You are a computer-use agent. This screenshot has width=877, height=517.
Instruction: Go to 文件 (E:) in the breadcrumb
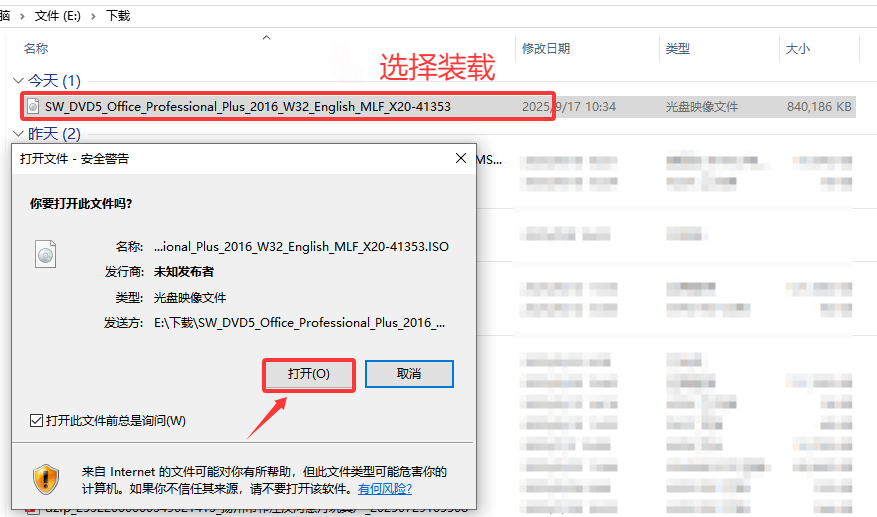click(58, 16)
